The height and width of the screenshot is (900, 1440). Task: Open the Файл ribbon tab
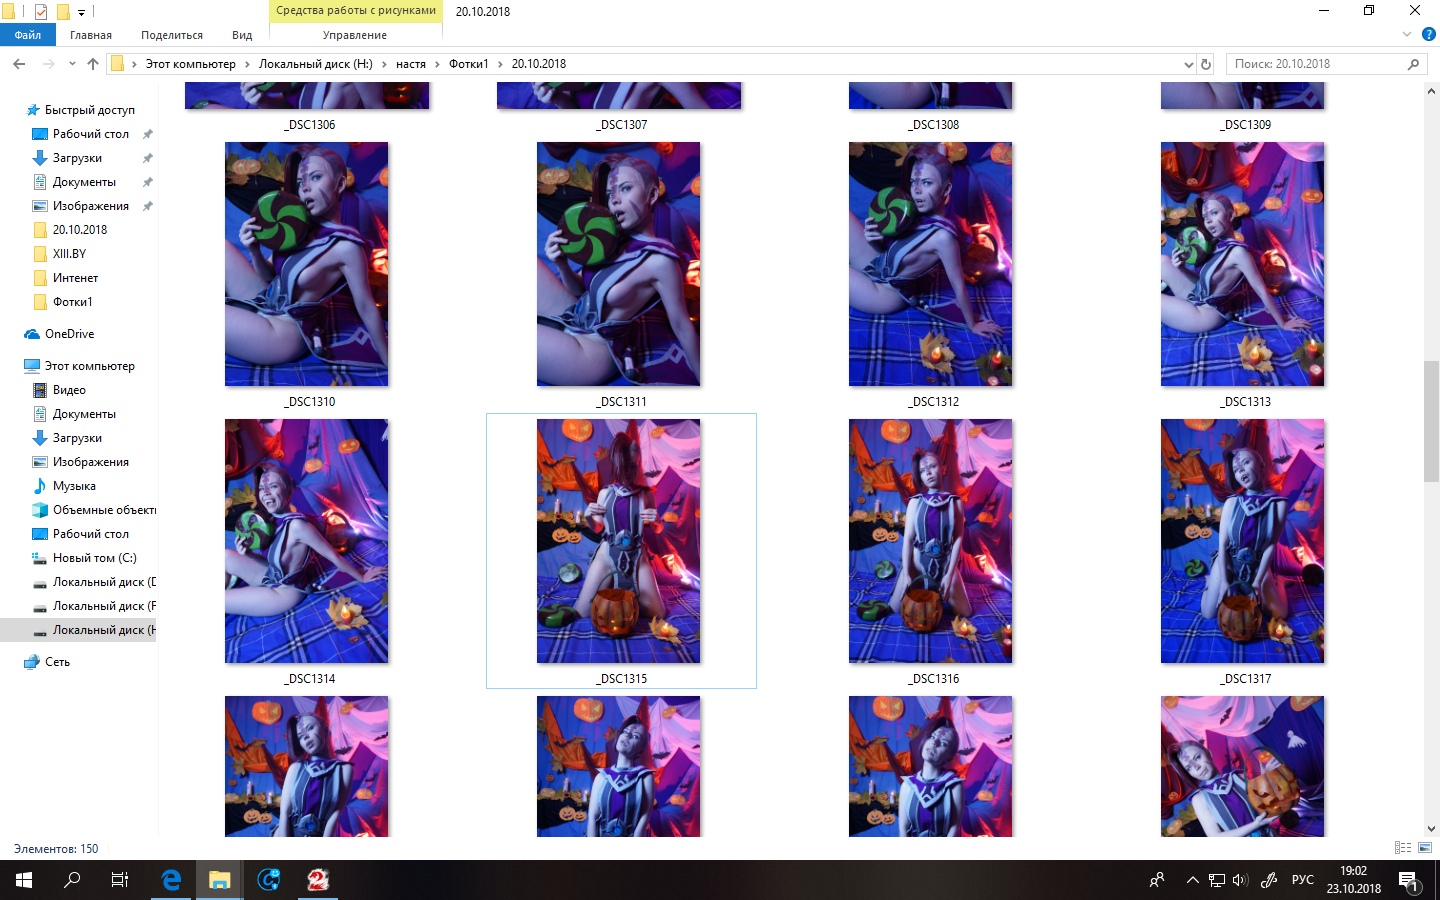28,35
